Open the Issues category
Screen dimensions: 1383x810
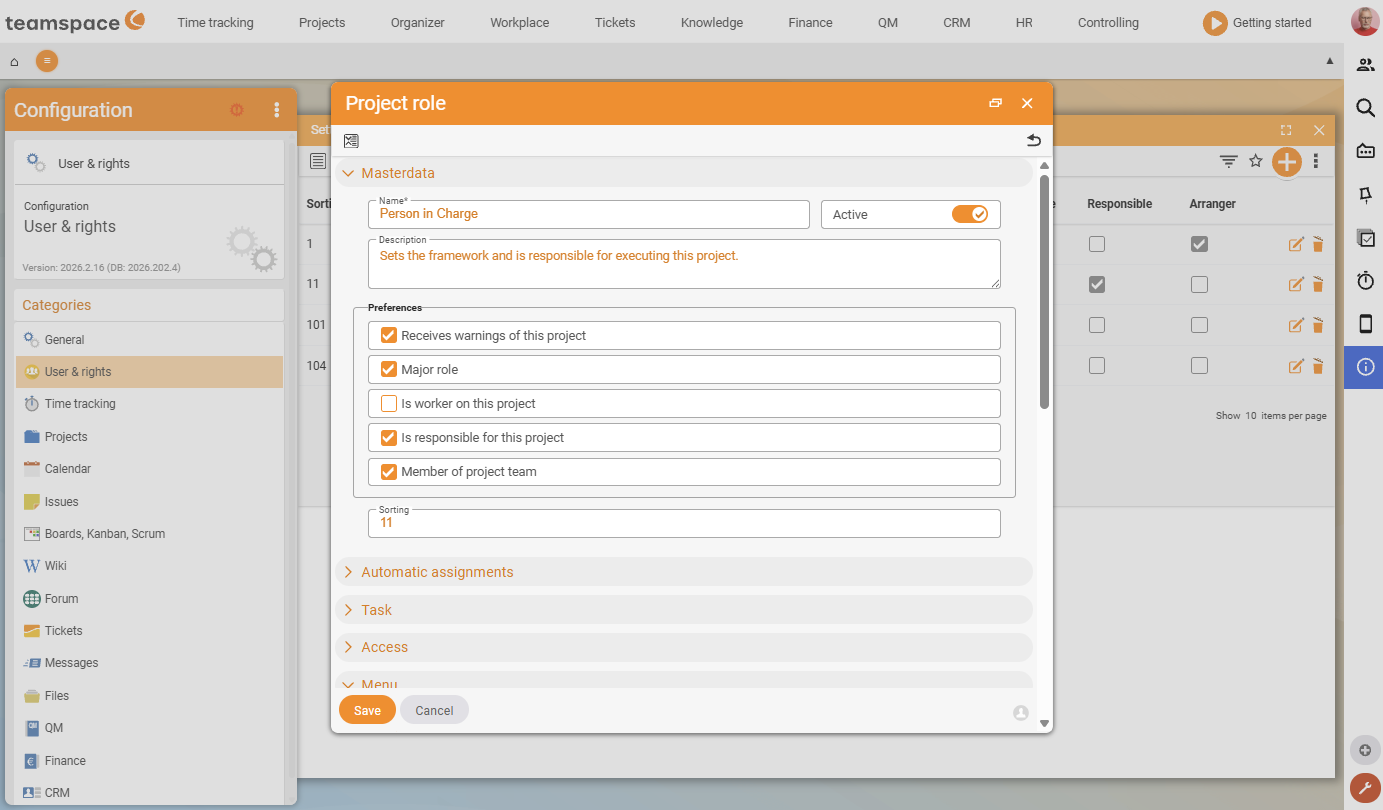(x=150, y=502)
